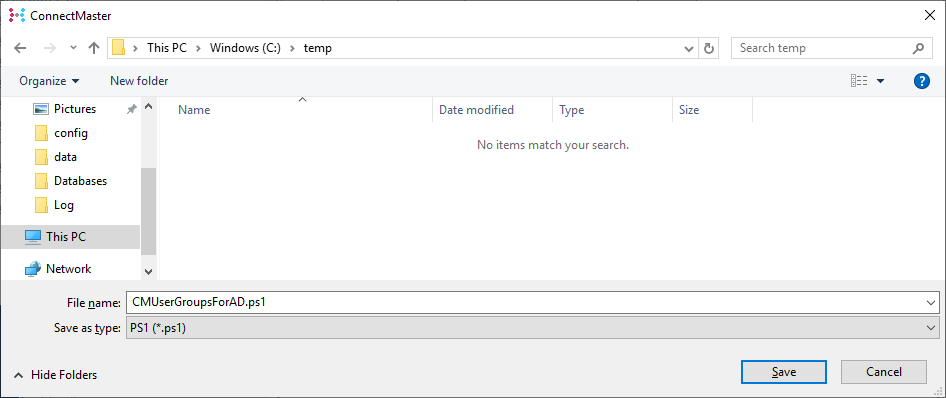The width and height of the screenshot is (946, 398).
Task: Collapse pane with Hide Folders
Action: [x=56, y=375]
